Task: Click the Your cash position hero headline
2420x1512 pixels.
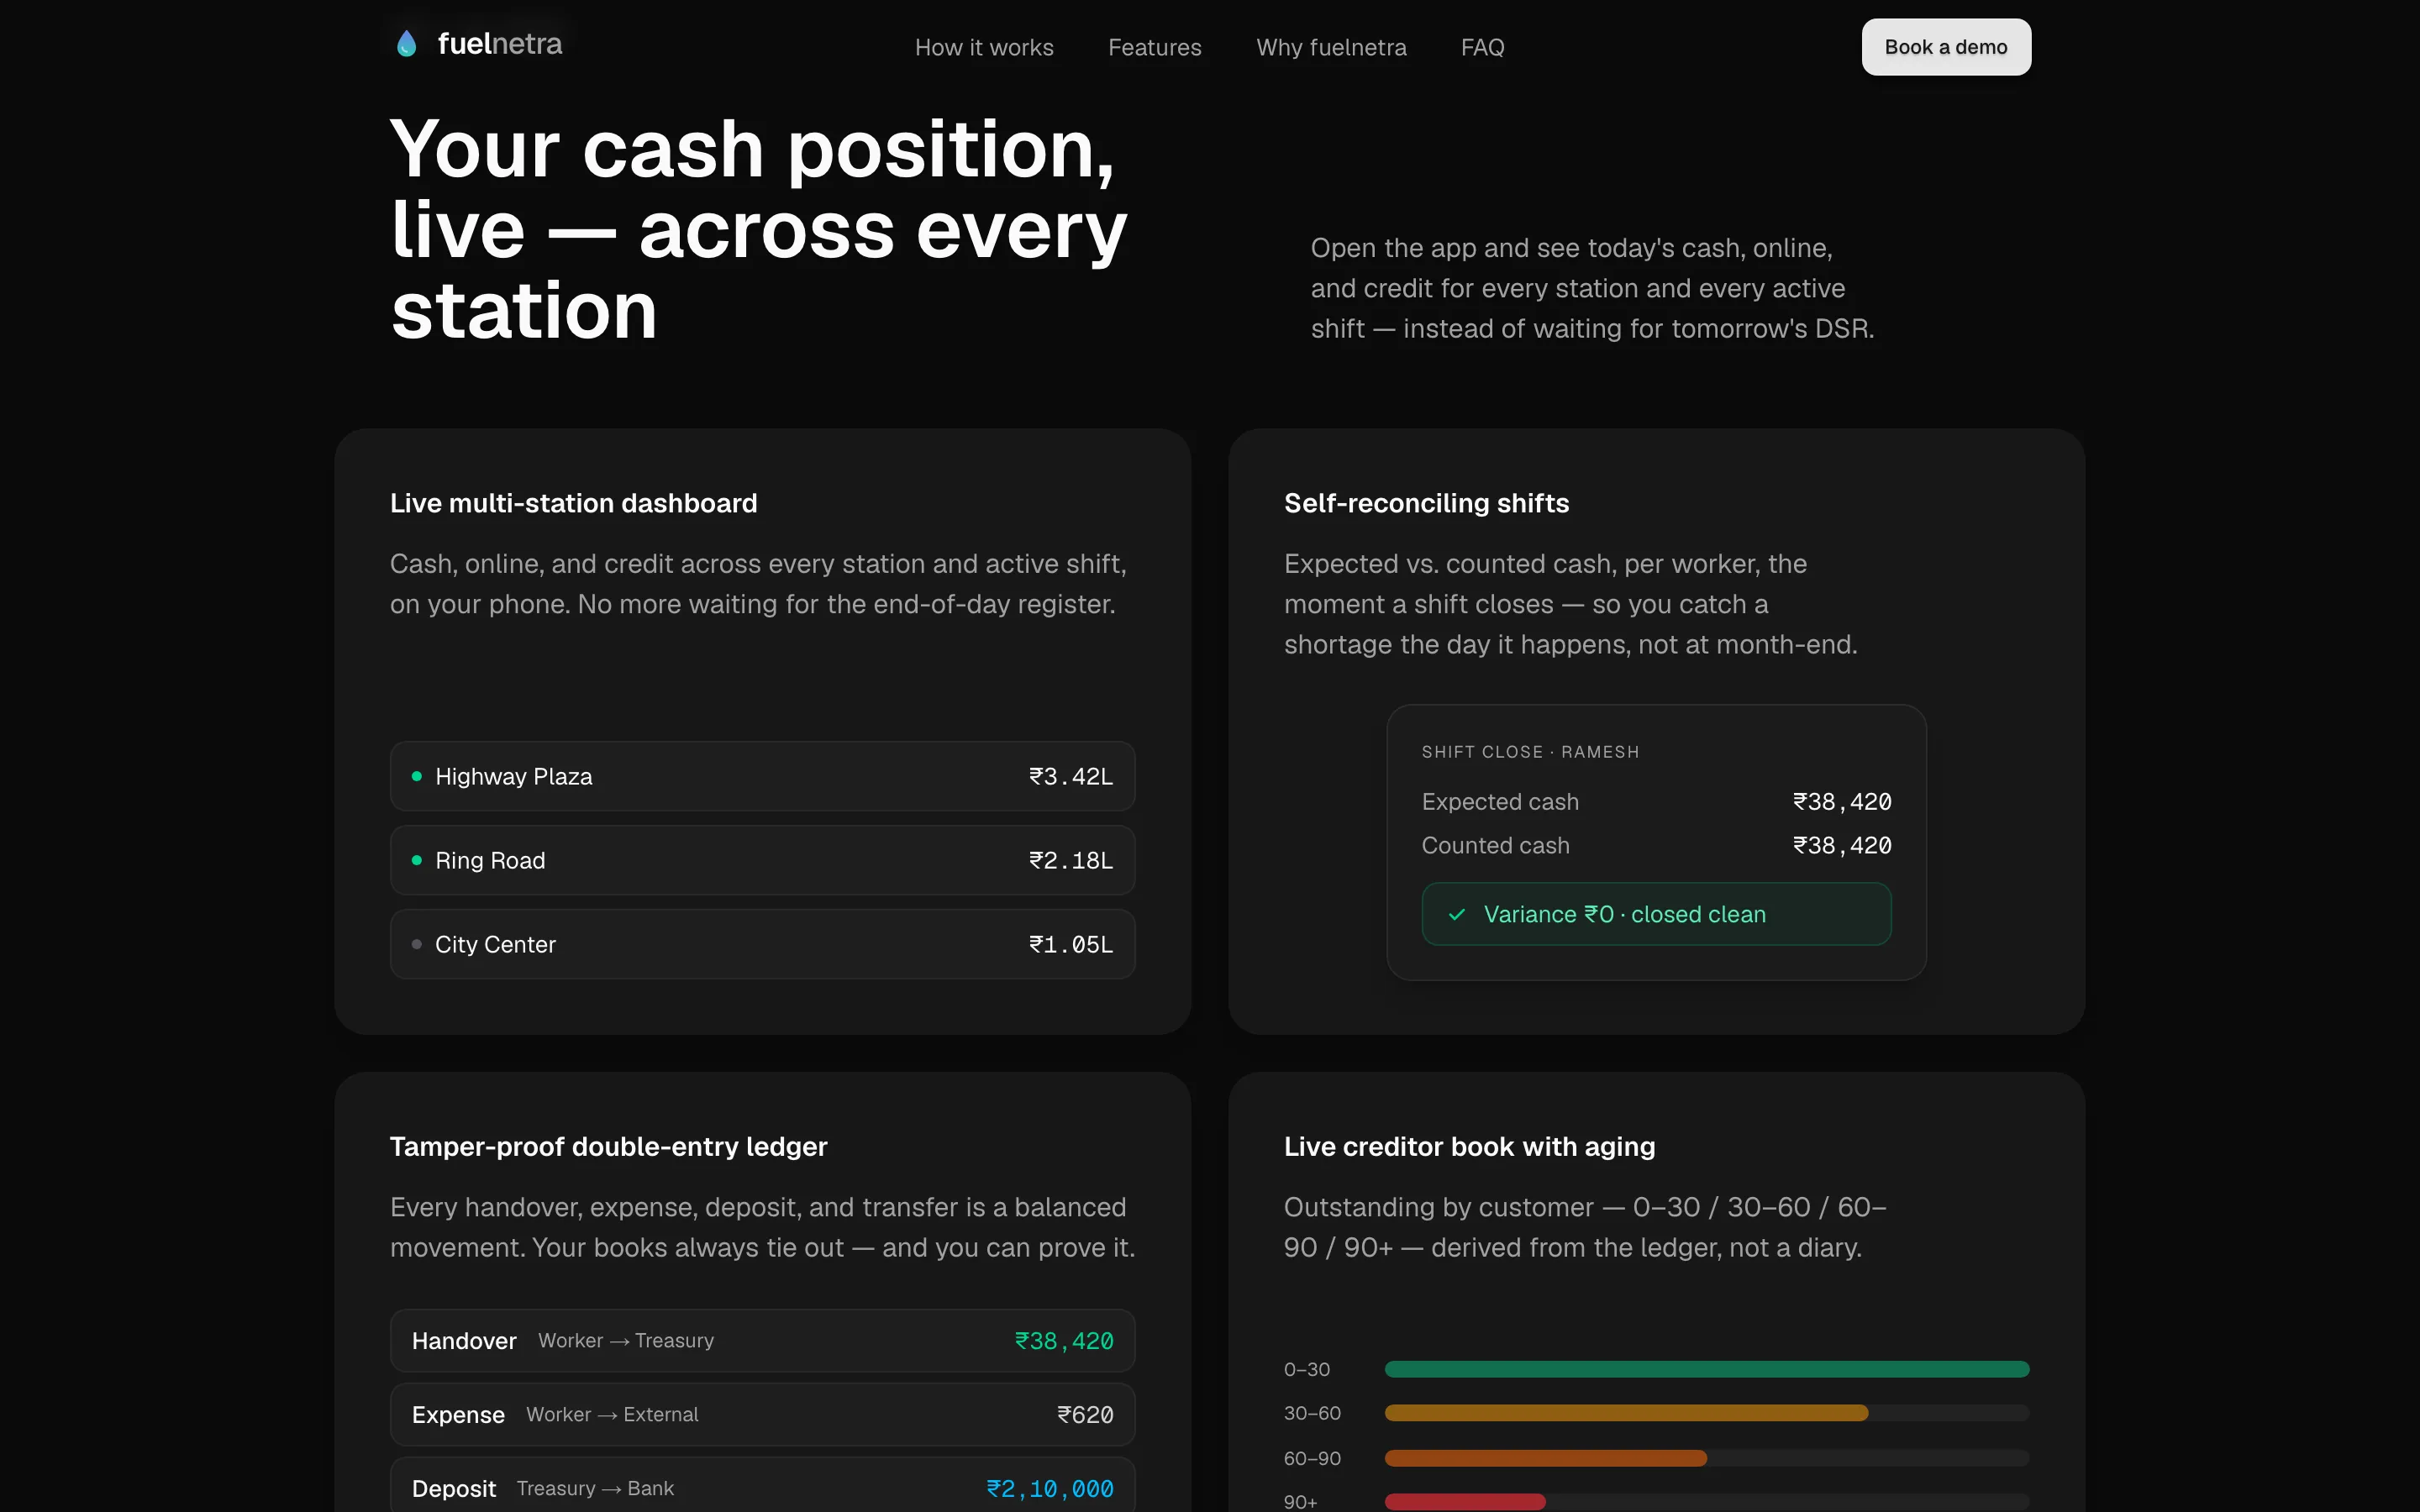Action: click(x=759, y=229)
